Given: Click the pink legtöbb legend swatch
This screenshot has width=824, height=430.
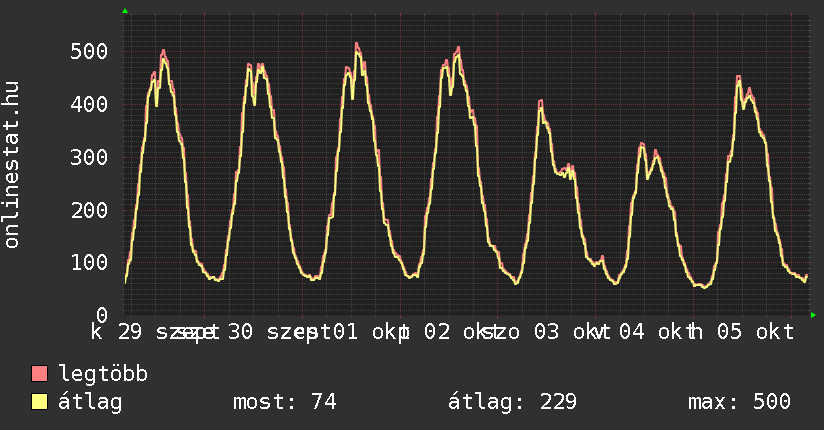Looking at the screenshot, I should (x=39, y=373).
